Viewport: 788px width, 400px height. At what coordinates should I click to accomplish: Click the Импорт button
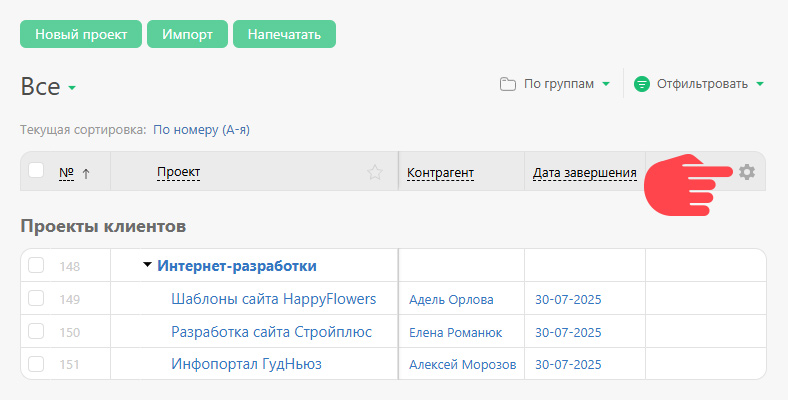pyautogui.click(x=187, y=34)
